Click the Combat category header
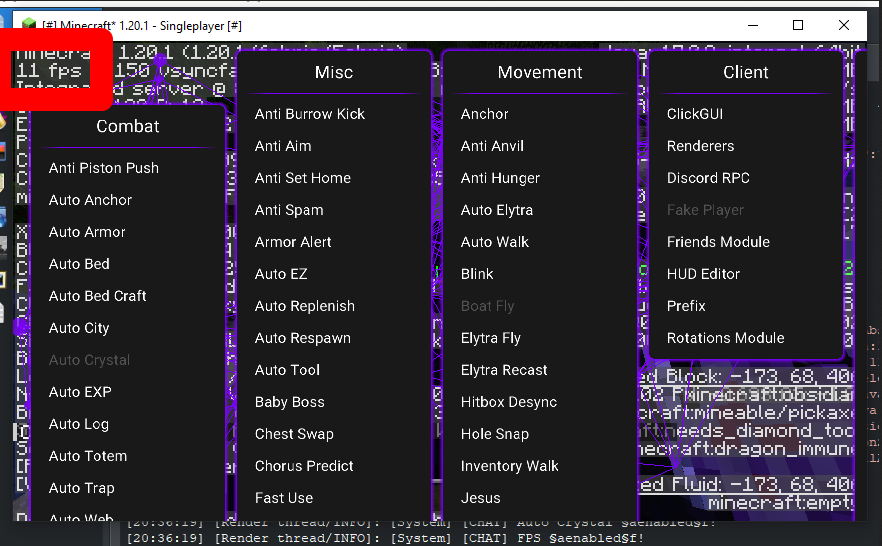 (x=128, y=127)
